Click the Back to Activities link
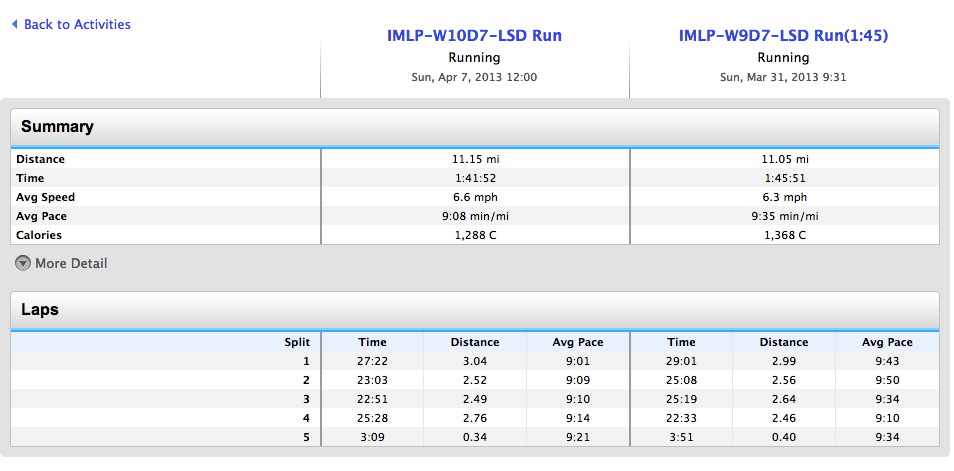The image size is (954, 471). point(76,24)
